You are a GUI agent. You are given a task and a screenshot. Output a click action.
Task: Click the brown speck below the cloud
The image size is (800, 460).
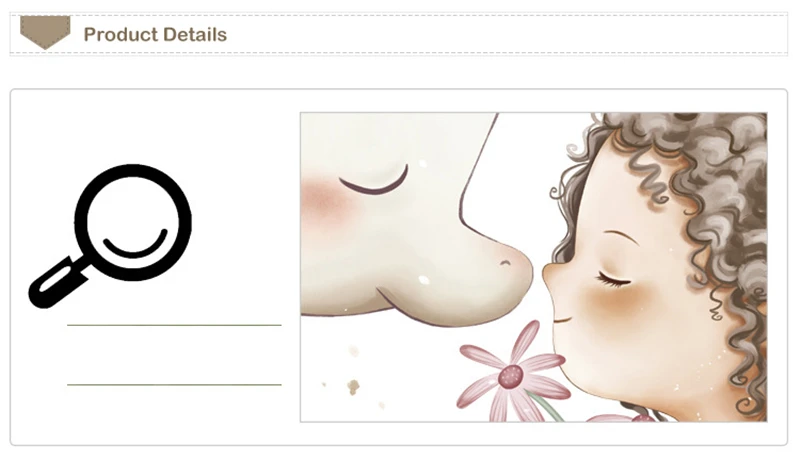pyautogui.click(x=353, y=387)
